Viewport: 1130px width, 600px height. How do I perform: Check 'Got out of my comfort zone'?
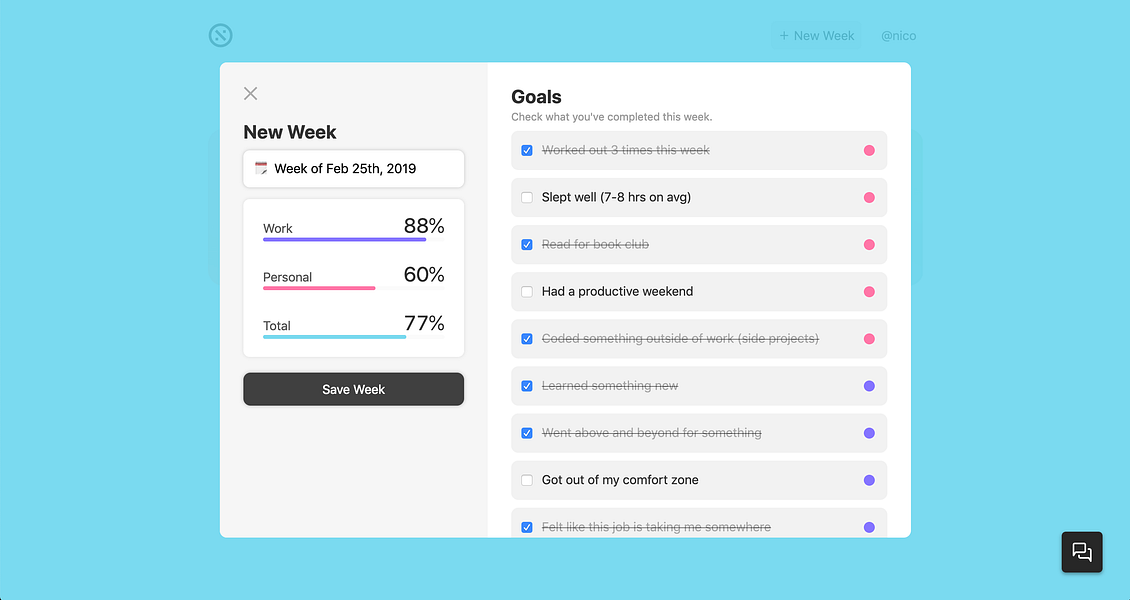(527, 480)
